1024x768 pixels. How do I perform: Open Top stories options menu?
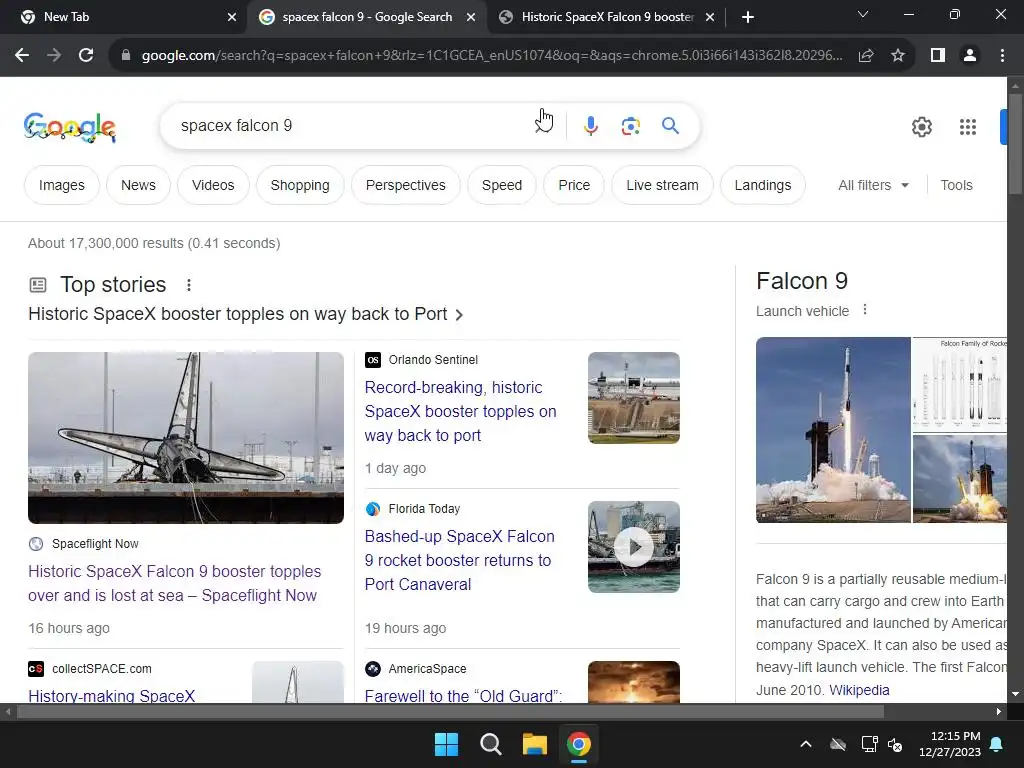click(x=189, y=285)
